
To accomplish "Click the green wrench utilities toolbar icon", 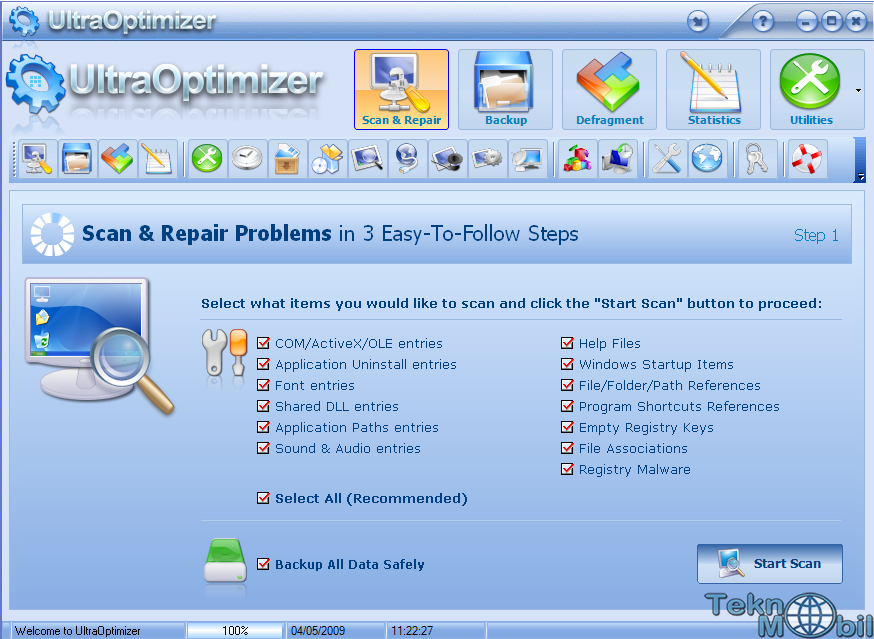I will tap(207, 159).
